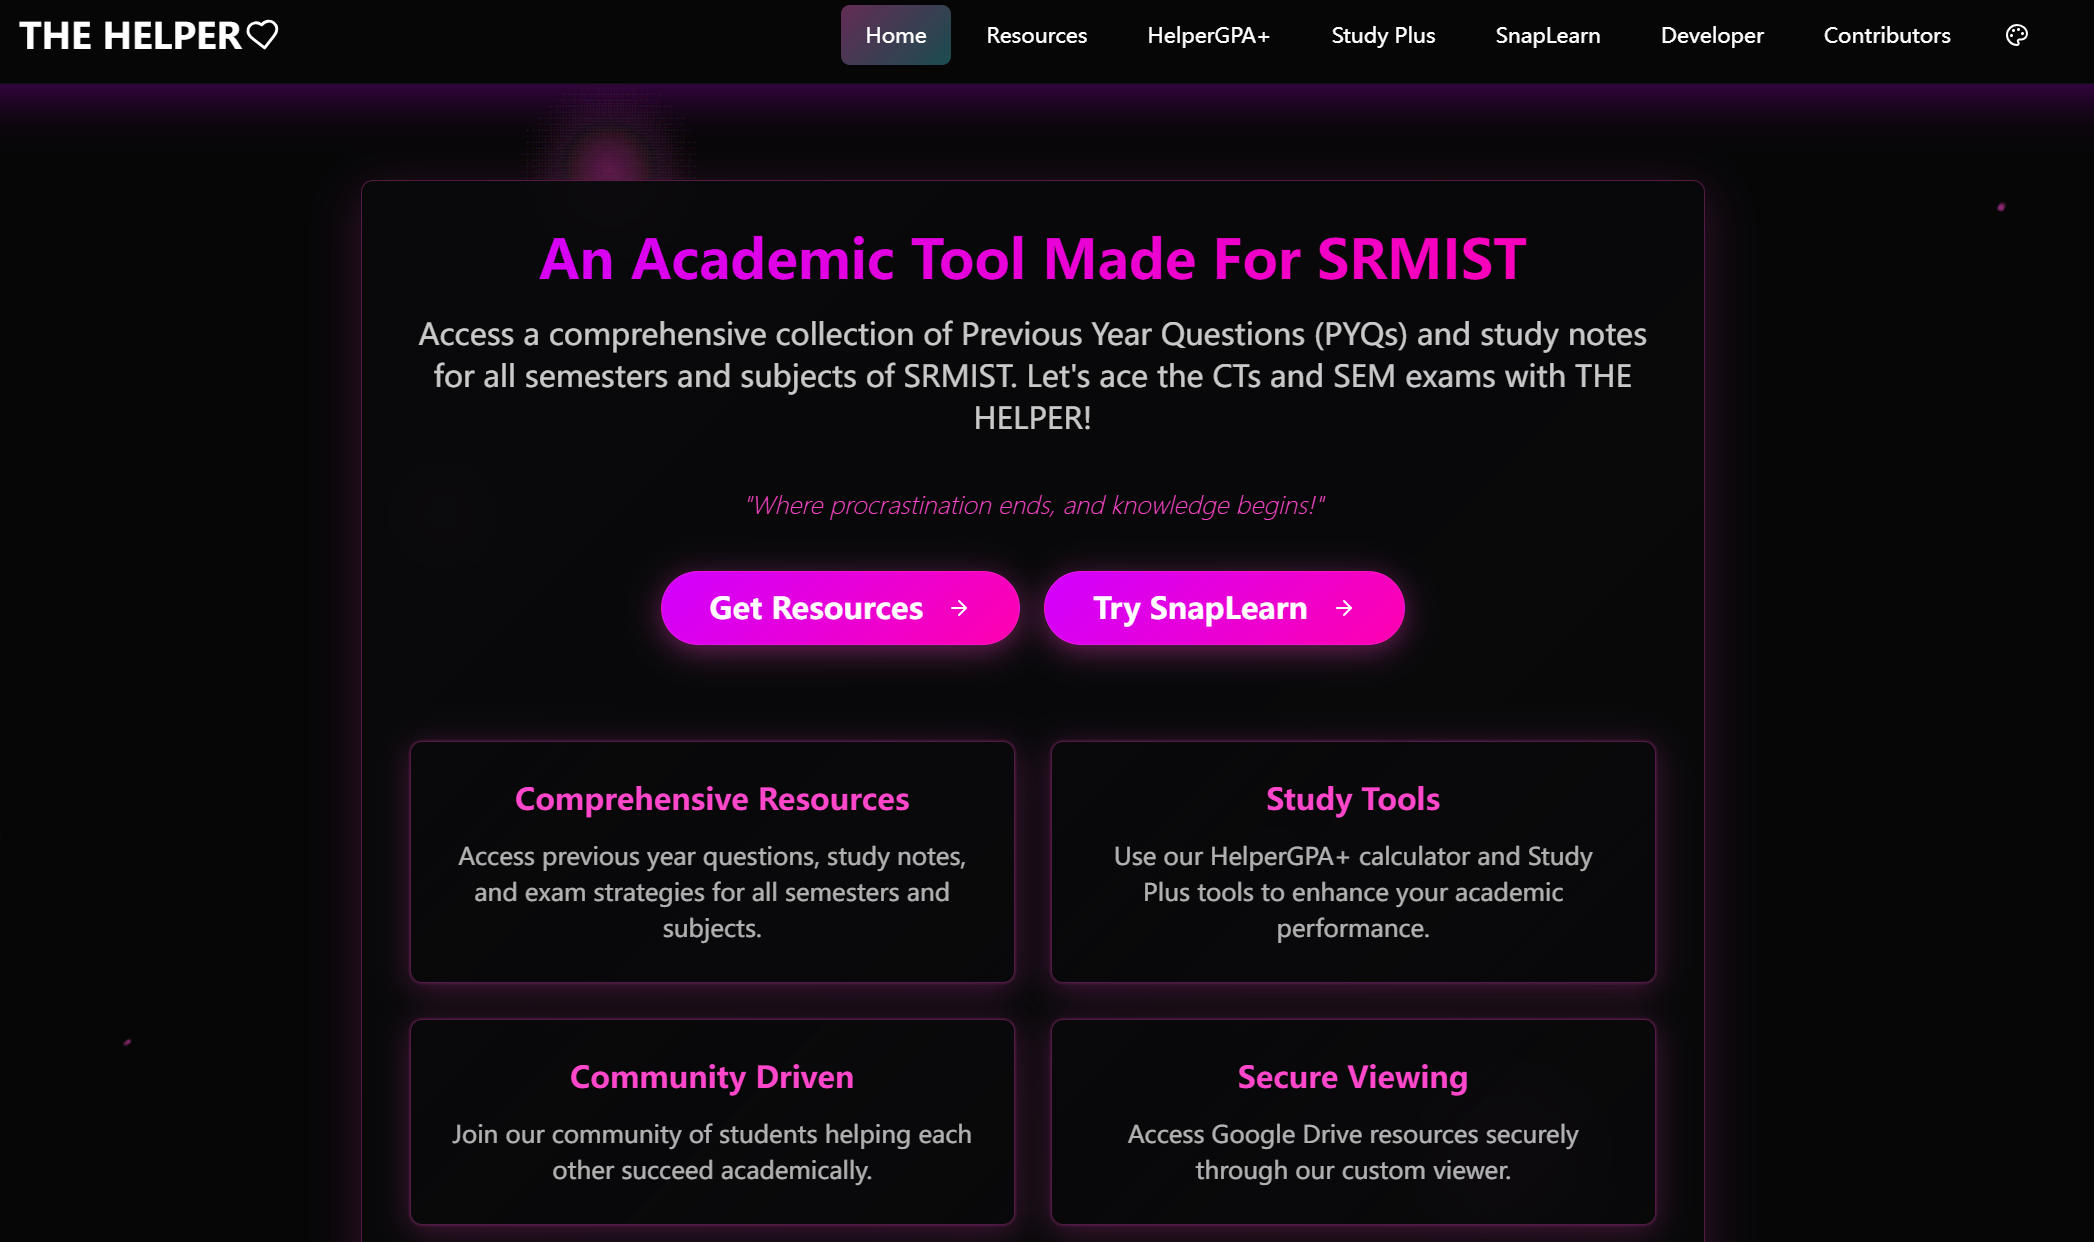Viewport: 2094px width, 1242px height.
Task: Click the arrow icon on the Get Resources button
Action: pos(959,608)
